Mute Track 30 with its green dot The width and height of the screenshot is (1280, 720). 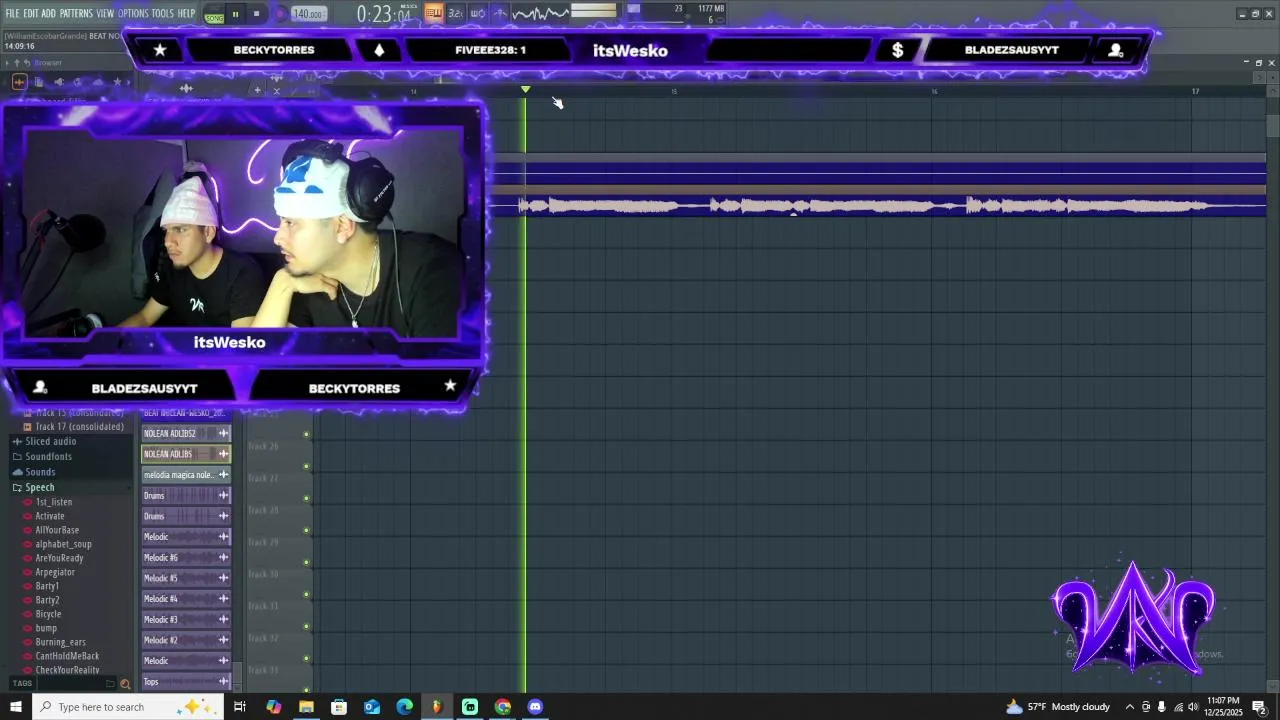click(306, 594)
